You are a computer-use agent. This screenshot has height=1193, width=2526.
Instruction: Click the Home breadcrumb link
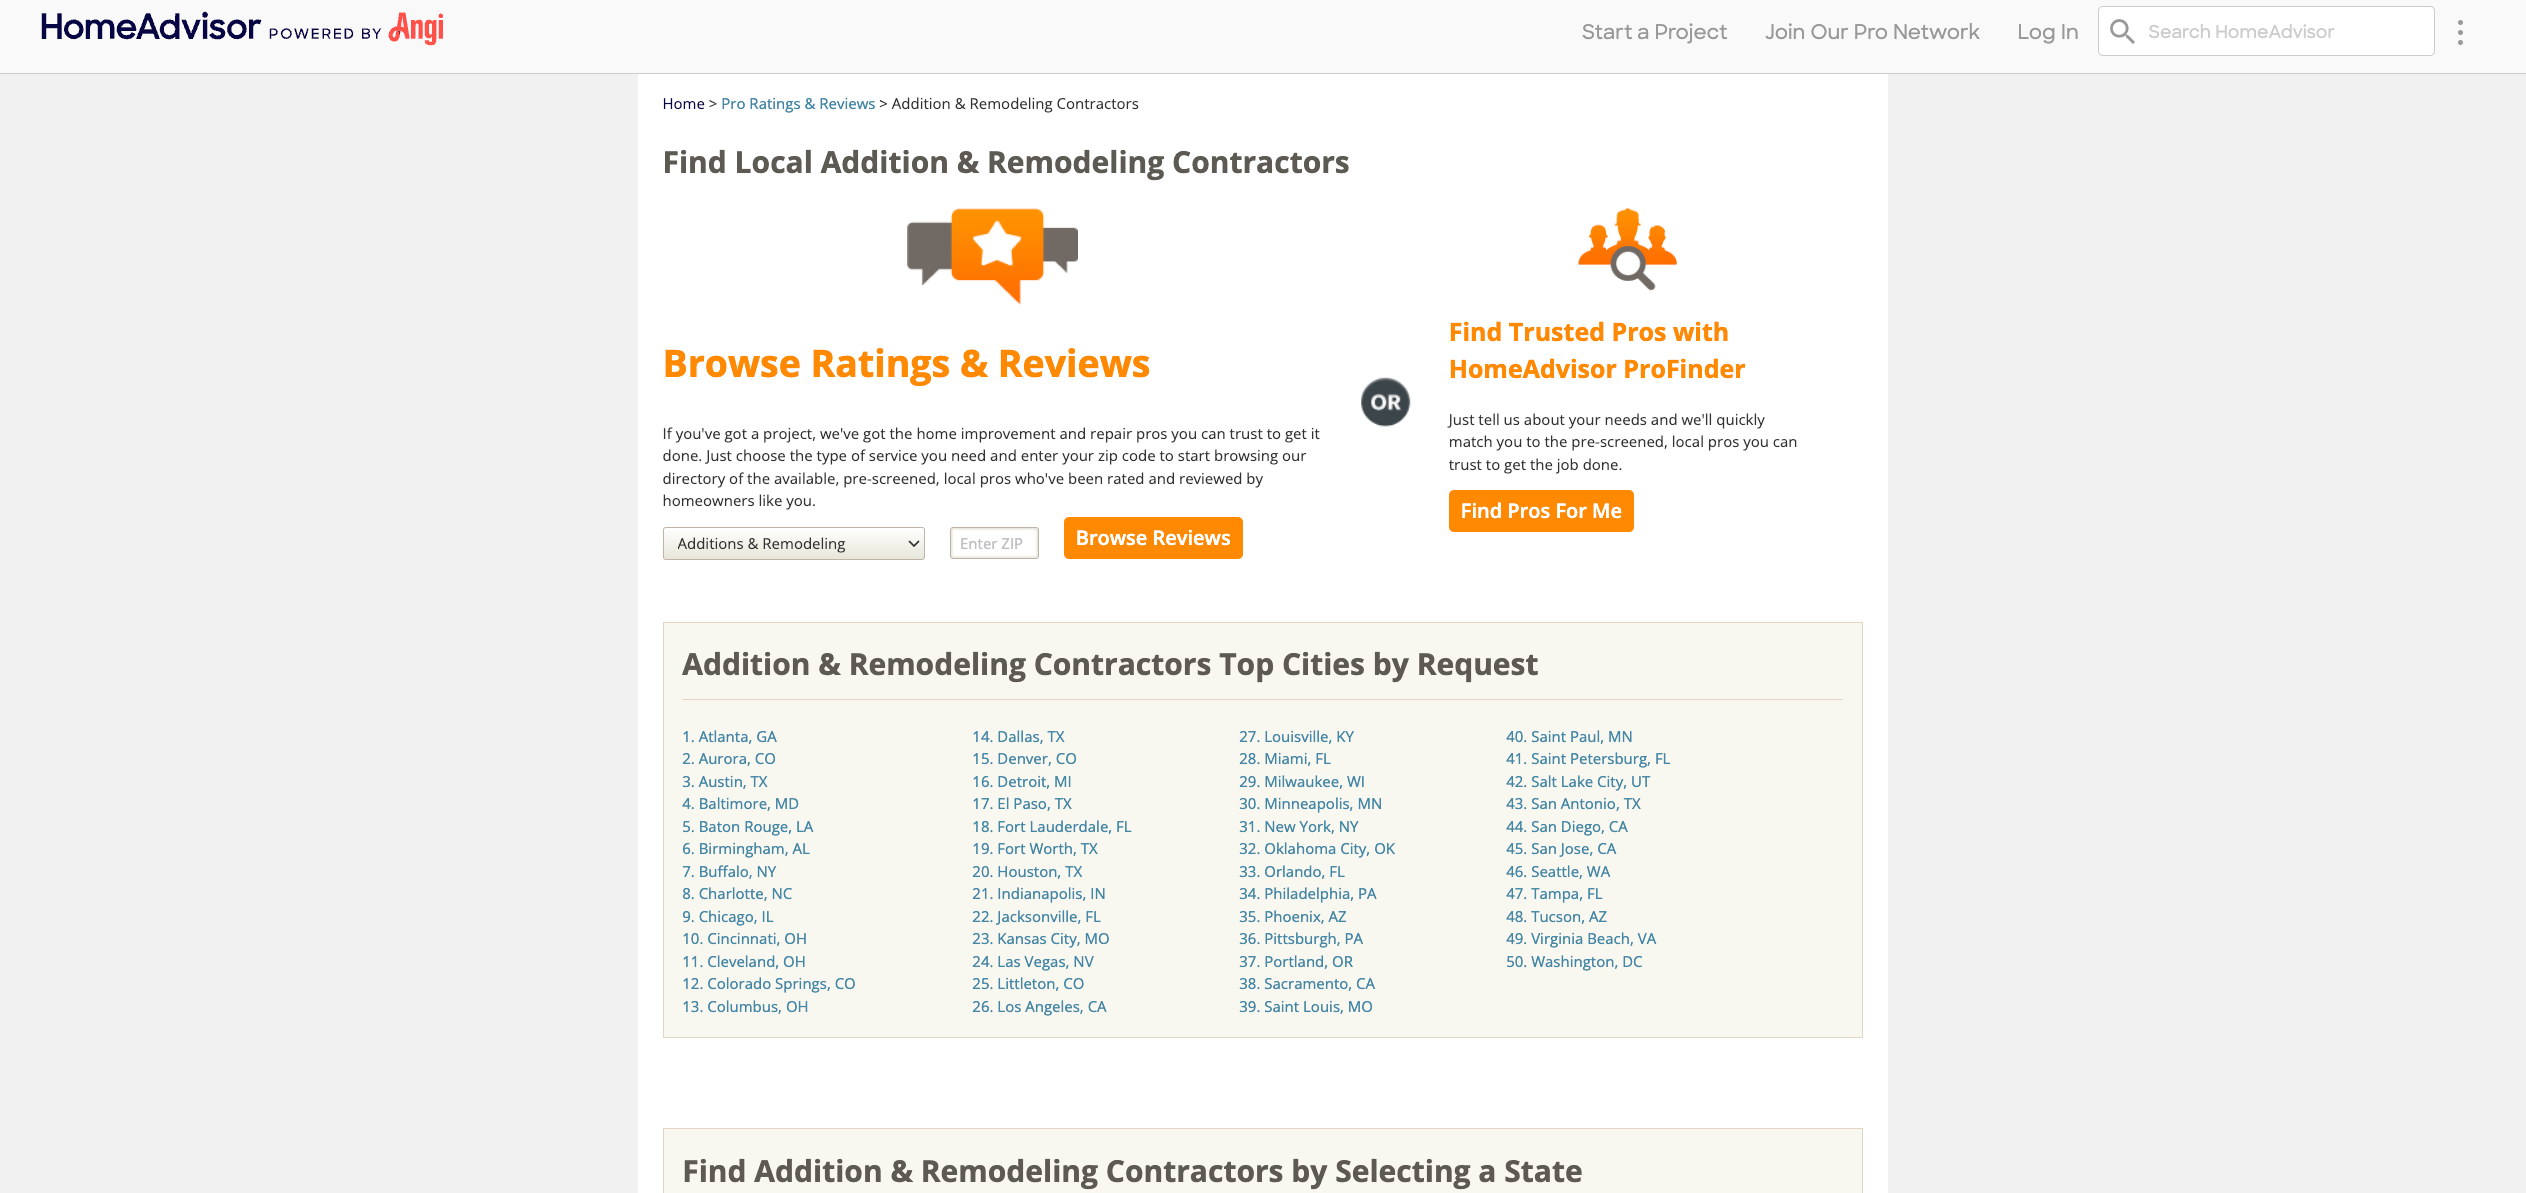pyautogui.click(x=683, y=104)
